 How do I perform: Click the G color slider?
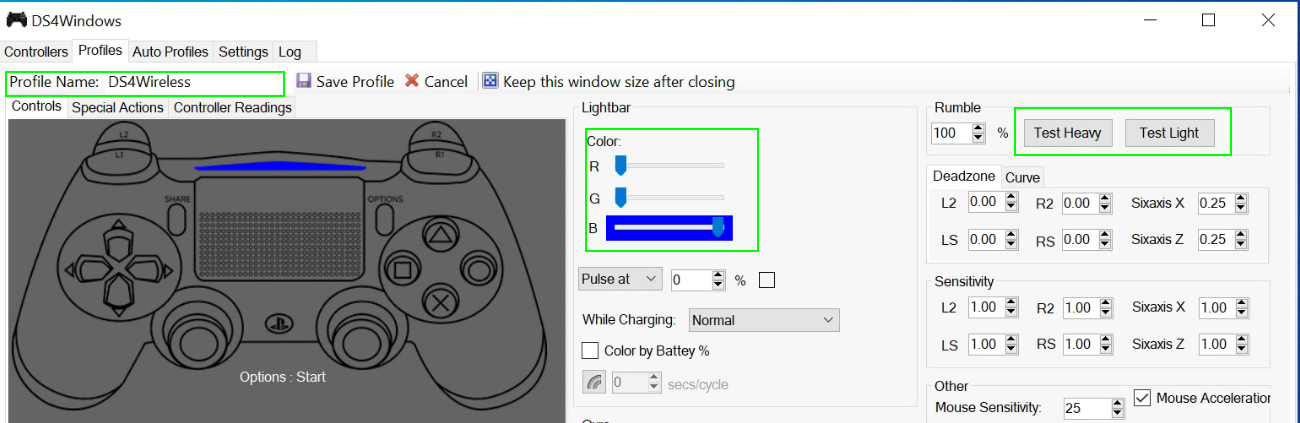coord(668,196)
